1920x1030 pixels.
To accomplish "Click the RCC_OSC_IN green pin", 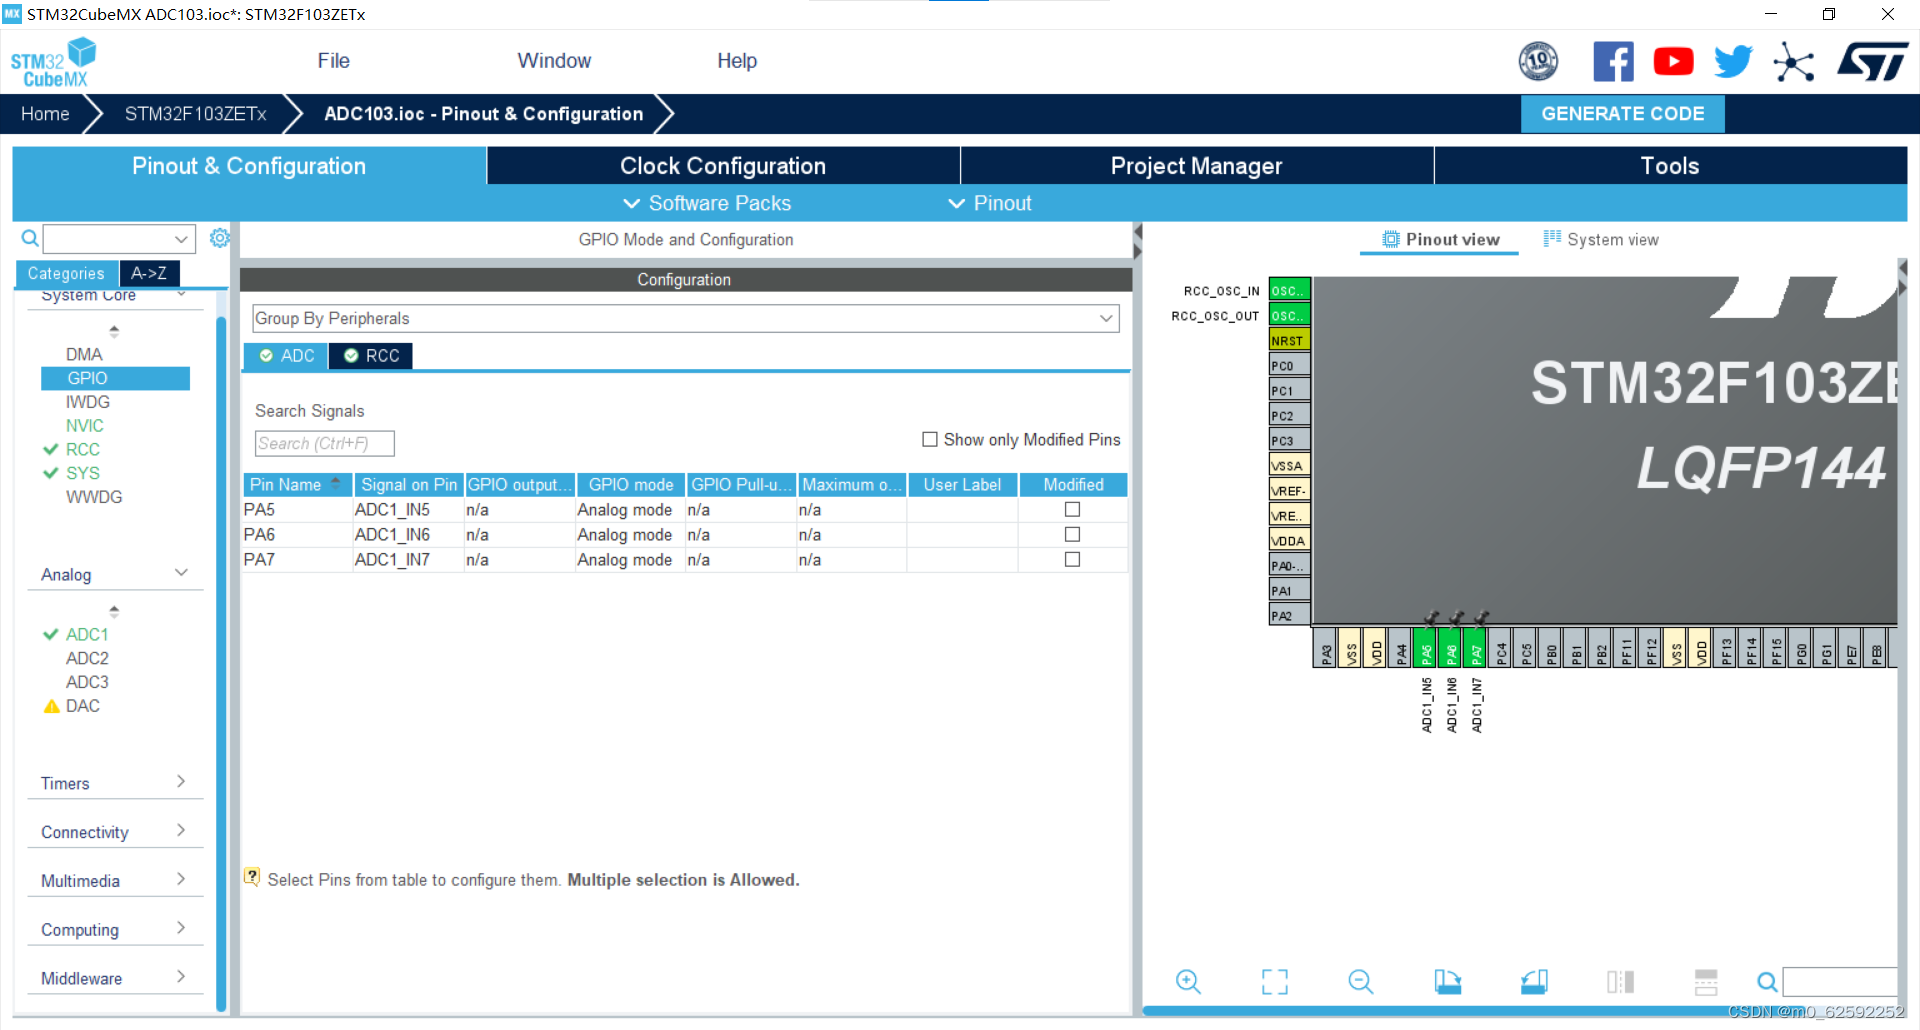I will tap(1289, 290).
